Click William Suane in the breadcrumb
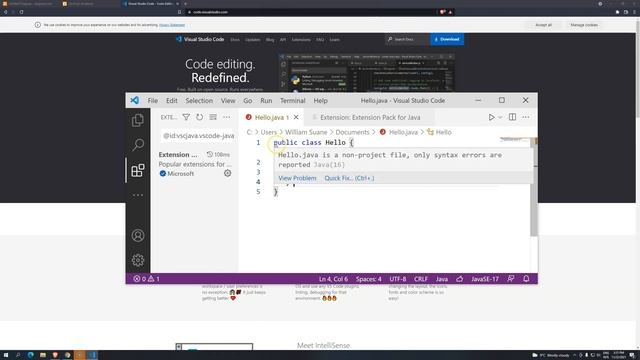The width and height of the screenshot is (640, 360). 306,132
